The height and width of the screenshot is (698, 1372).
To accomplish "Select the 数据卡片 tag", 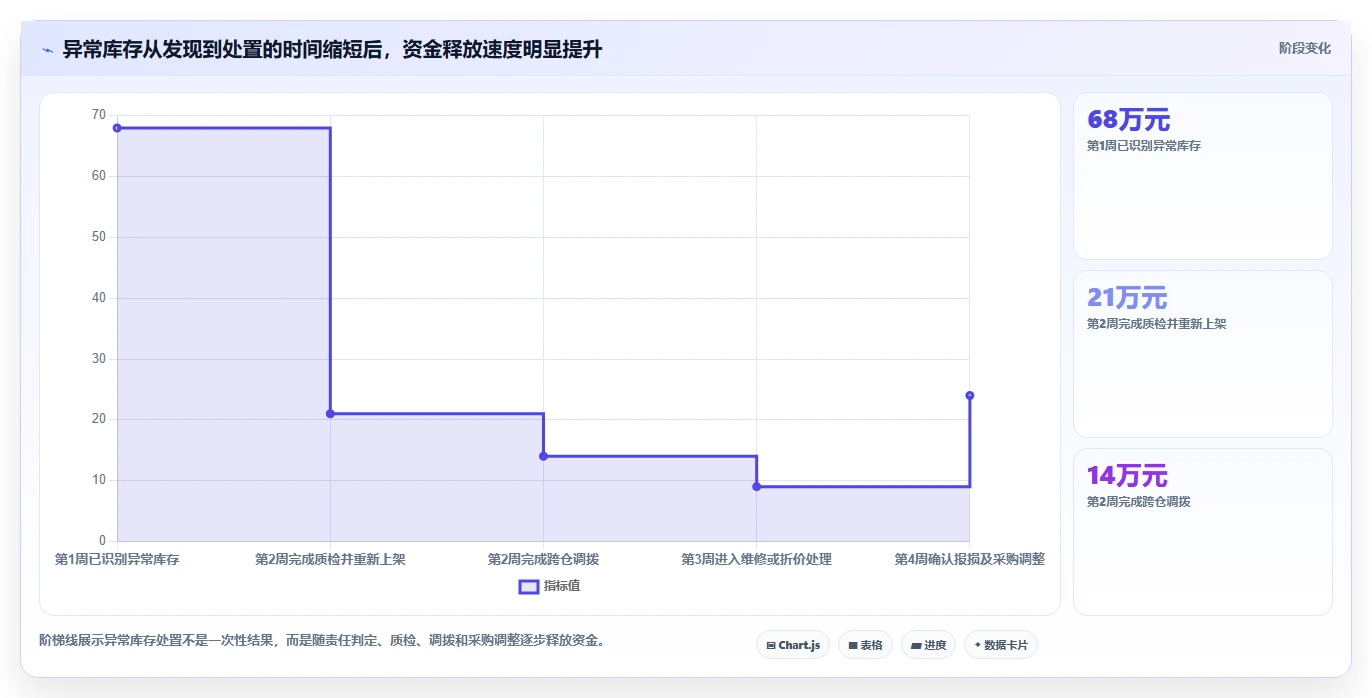I will (x=1001, y=645).
